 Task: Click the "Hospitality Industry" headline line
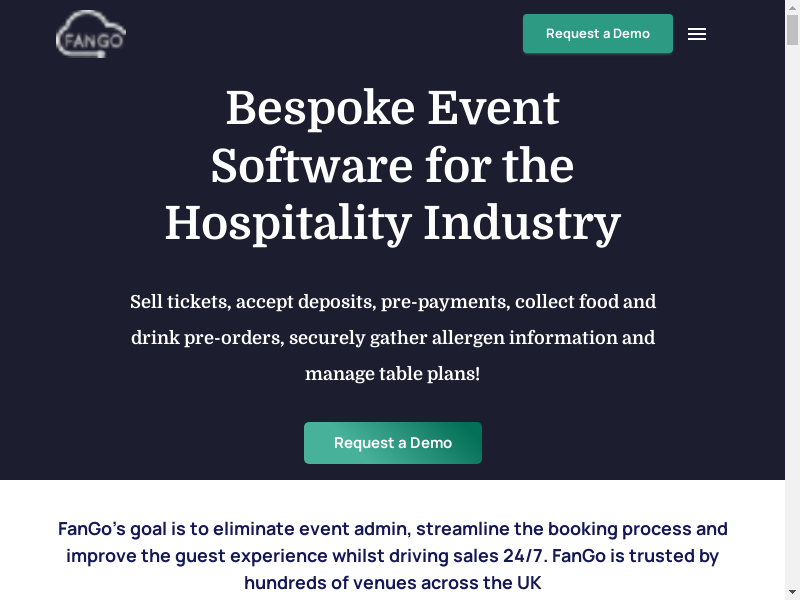pos(393,222)
